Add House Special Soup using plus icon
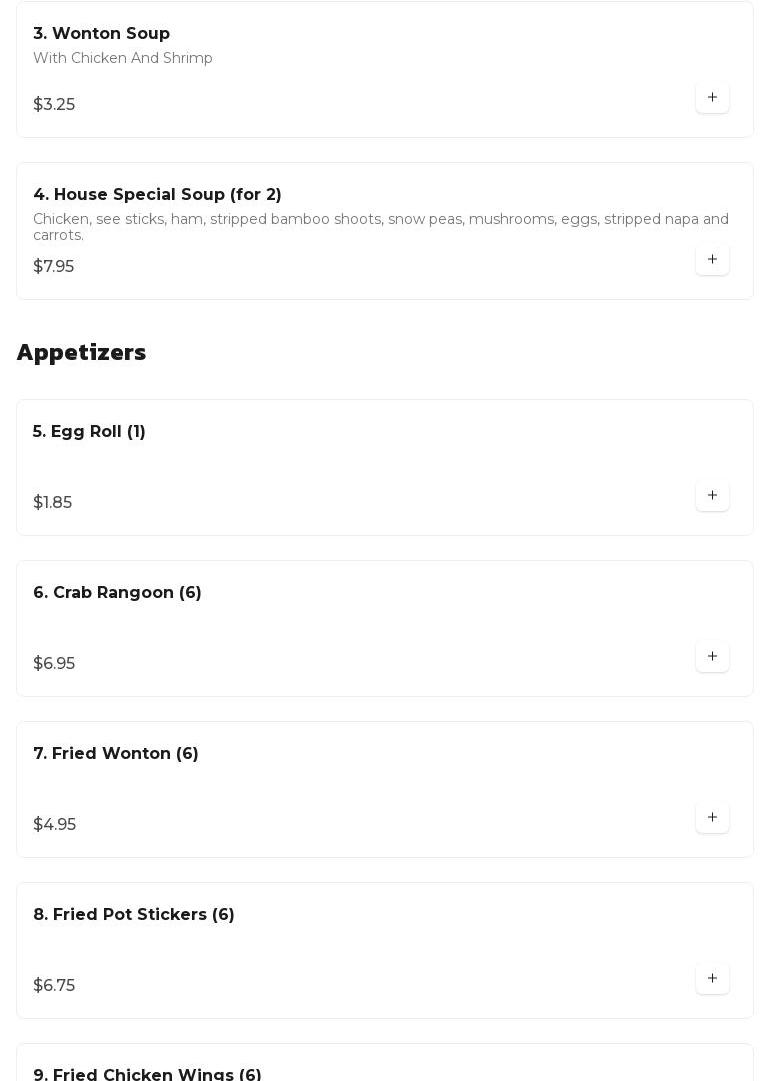The image size is (770, 1081). coord(712,260)
